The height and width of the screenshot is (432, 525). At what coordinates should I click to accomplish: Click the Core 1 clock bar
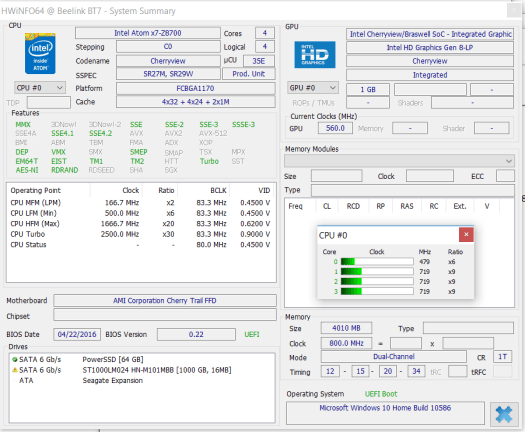pos(377,272)
